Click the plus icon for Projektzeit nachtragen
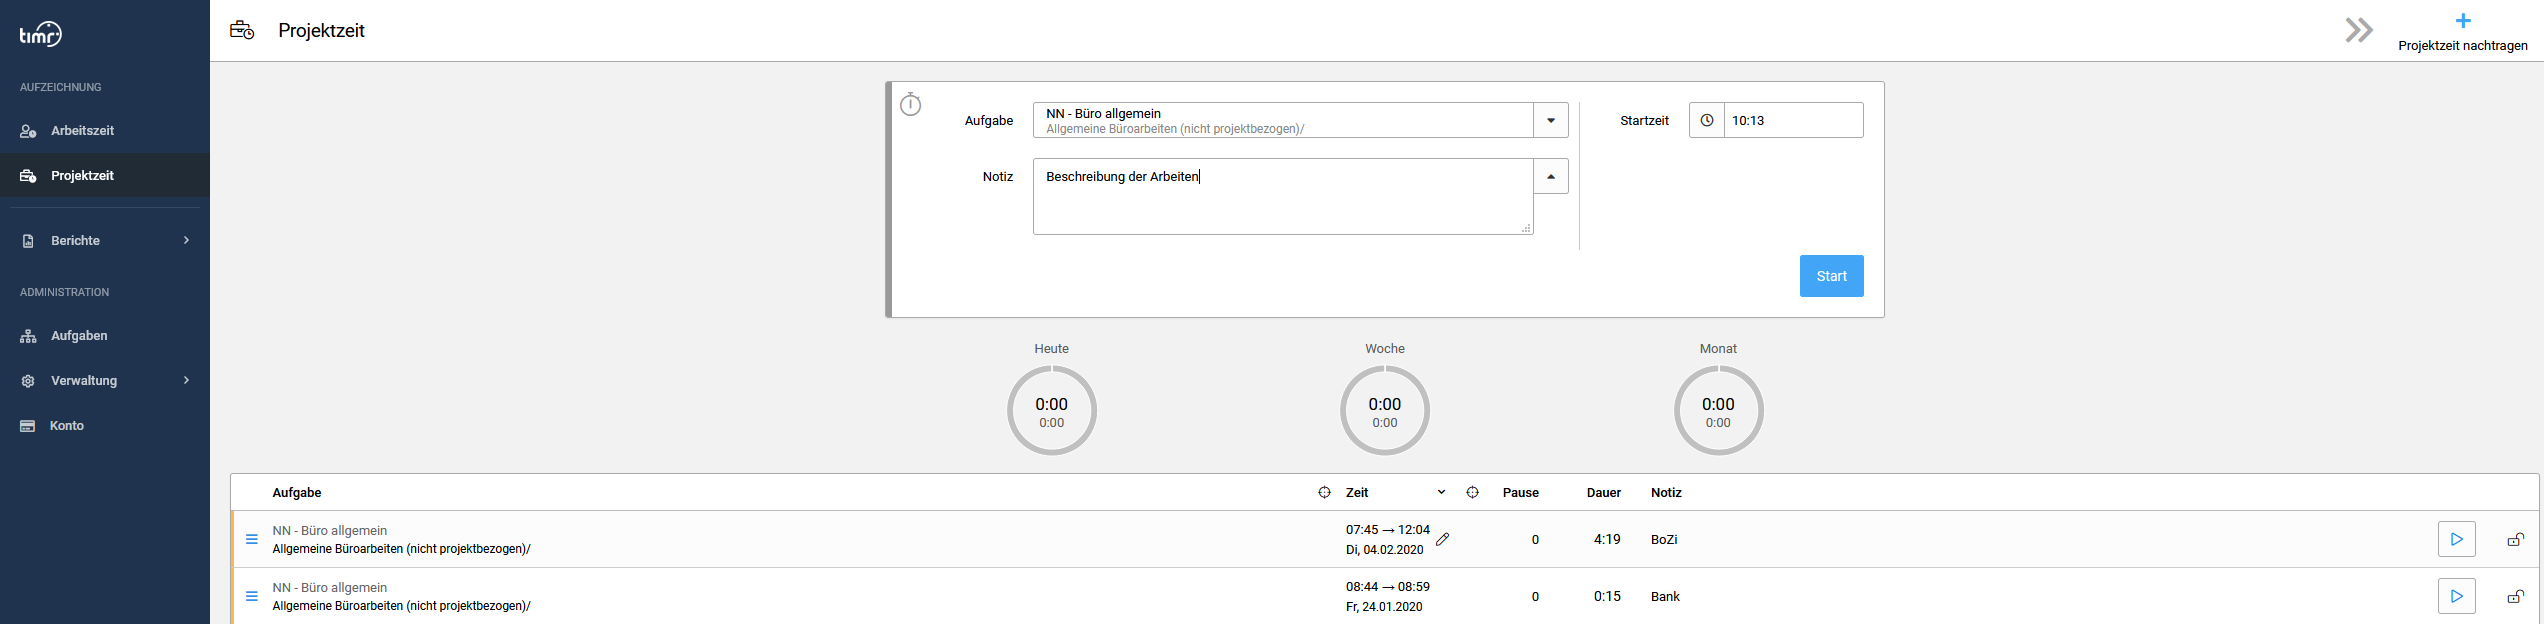Image resolution: width=2544 pixels, height=624 pixels. click(x=2462, y=21)
